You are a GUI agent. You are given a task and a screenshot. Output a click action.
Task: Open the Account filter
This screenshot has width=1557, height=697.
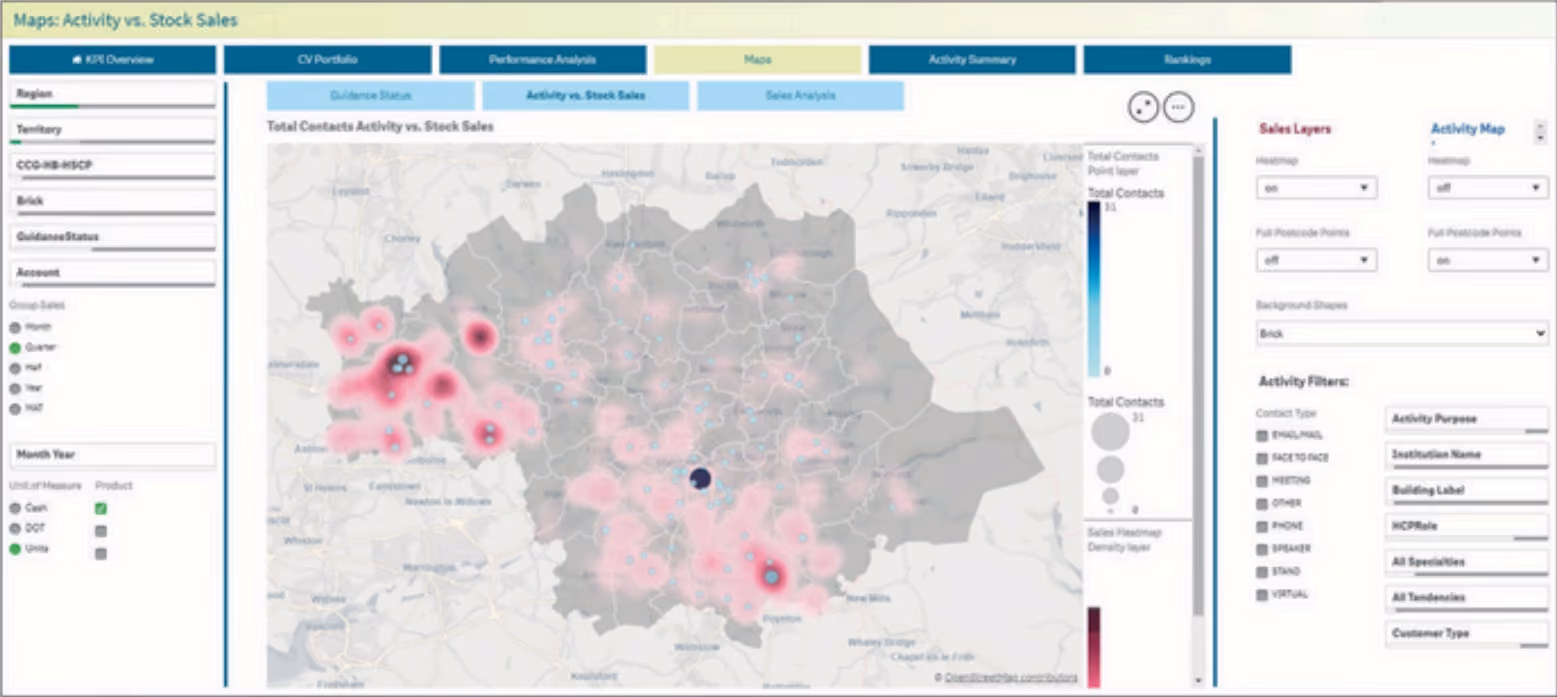click(113, 273)
